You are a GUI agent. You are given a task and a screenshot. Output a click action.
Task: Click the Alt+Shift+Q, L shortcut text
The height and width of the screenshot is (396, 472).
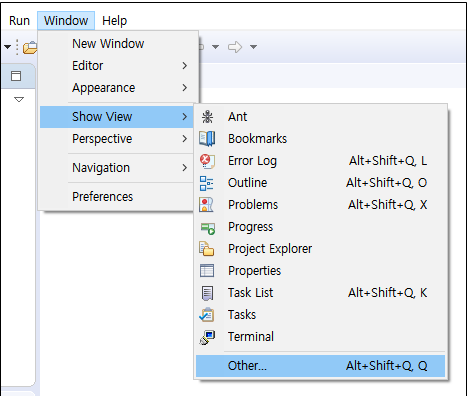[388, 161]
